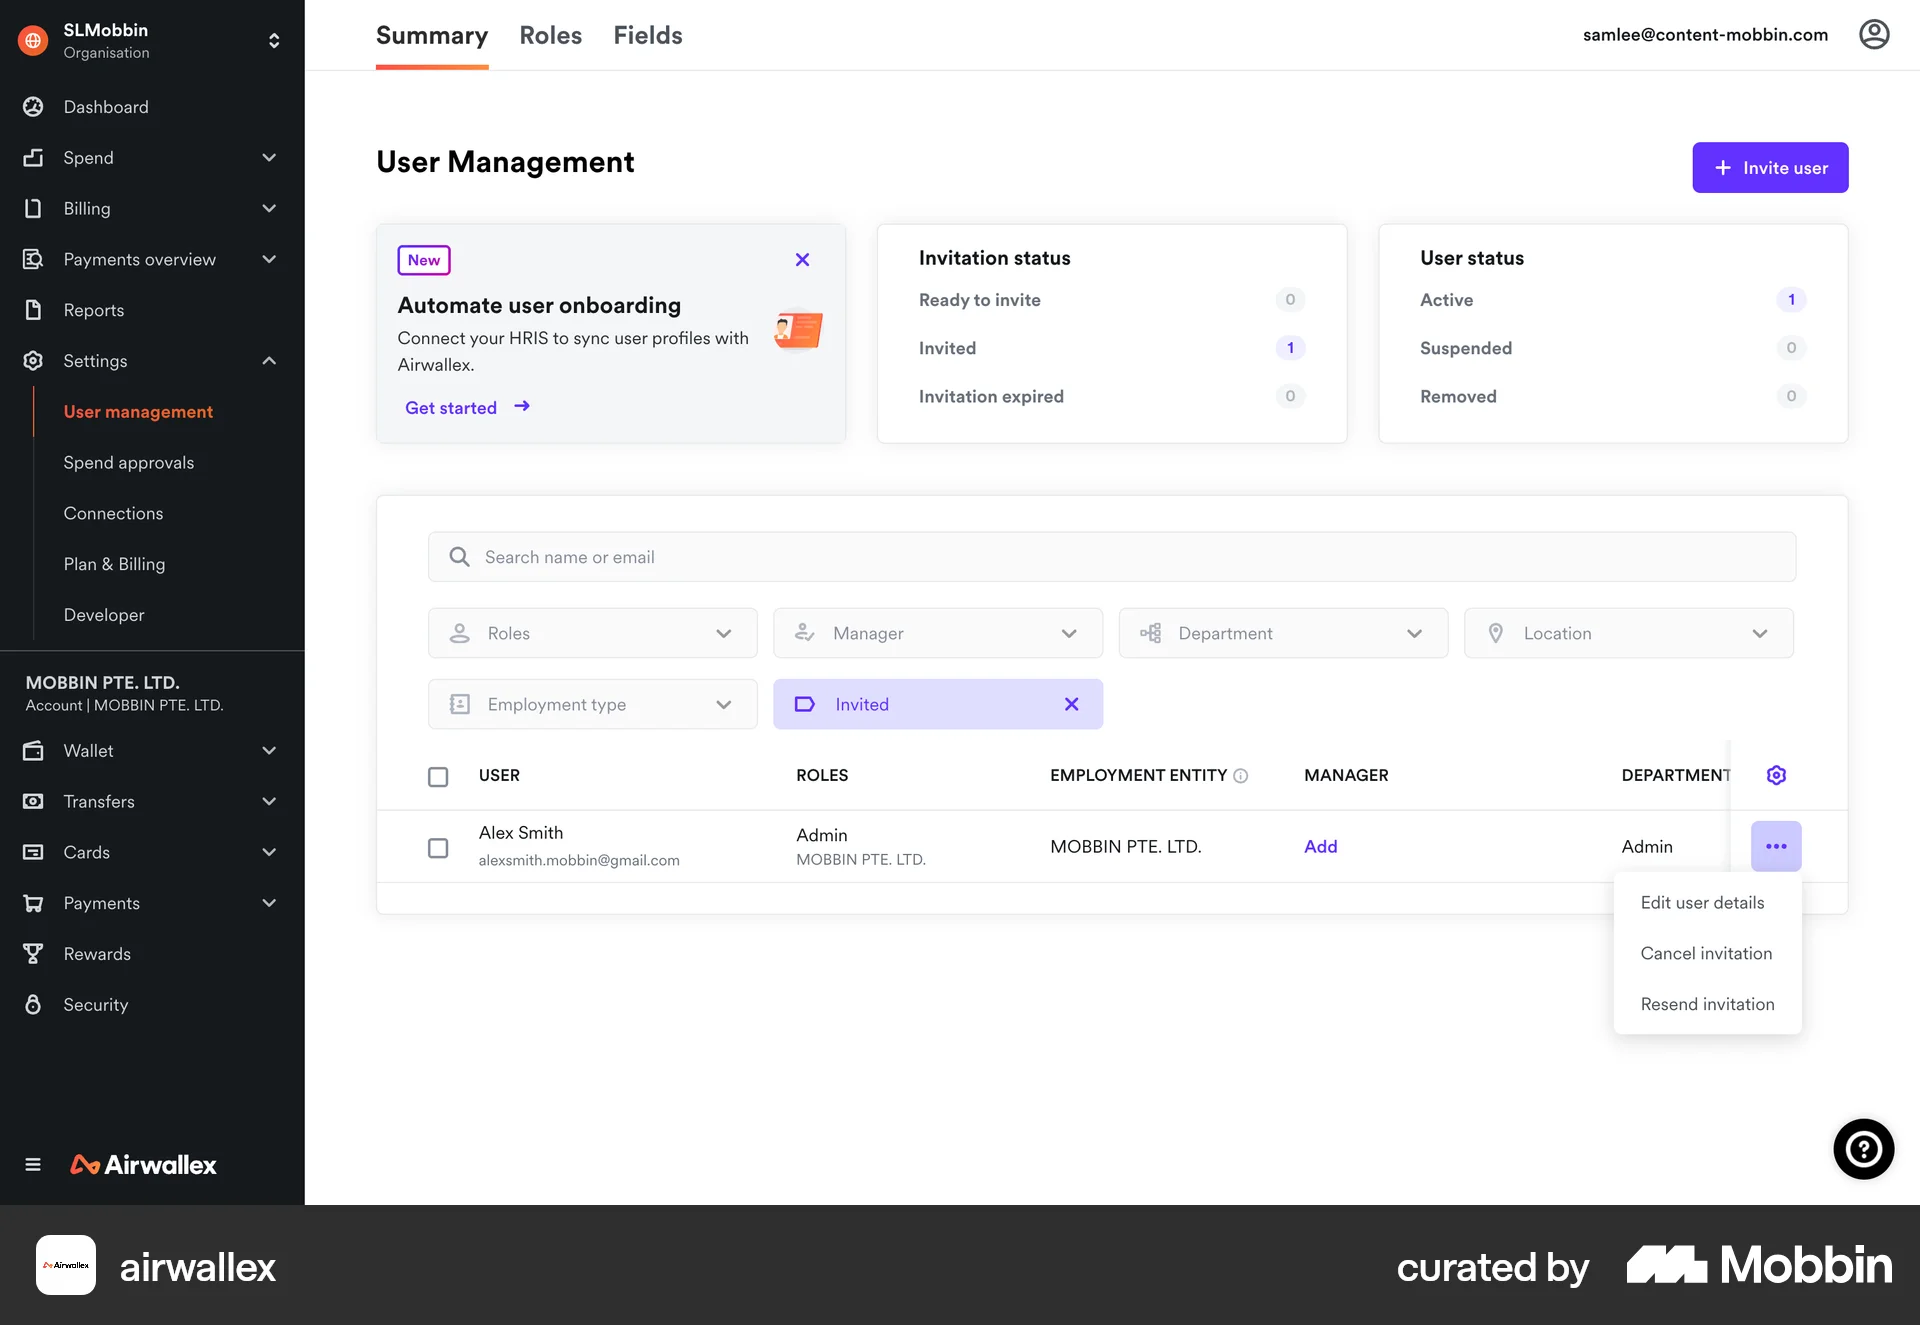This screenshot has width=1920, height=1325.
Task: Remove the Invited filter chip
Action: 1072,704
